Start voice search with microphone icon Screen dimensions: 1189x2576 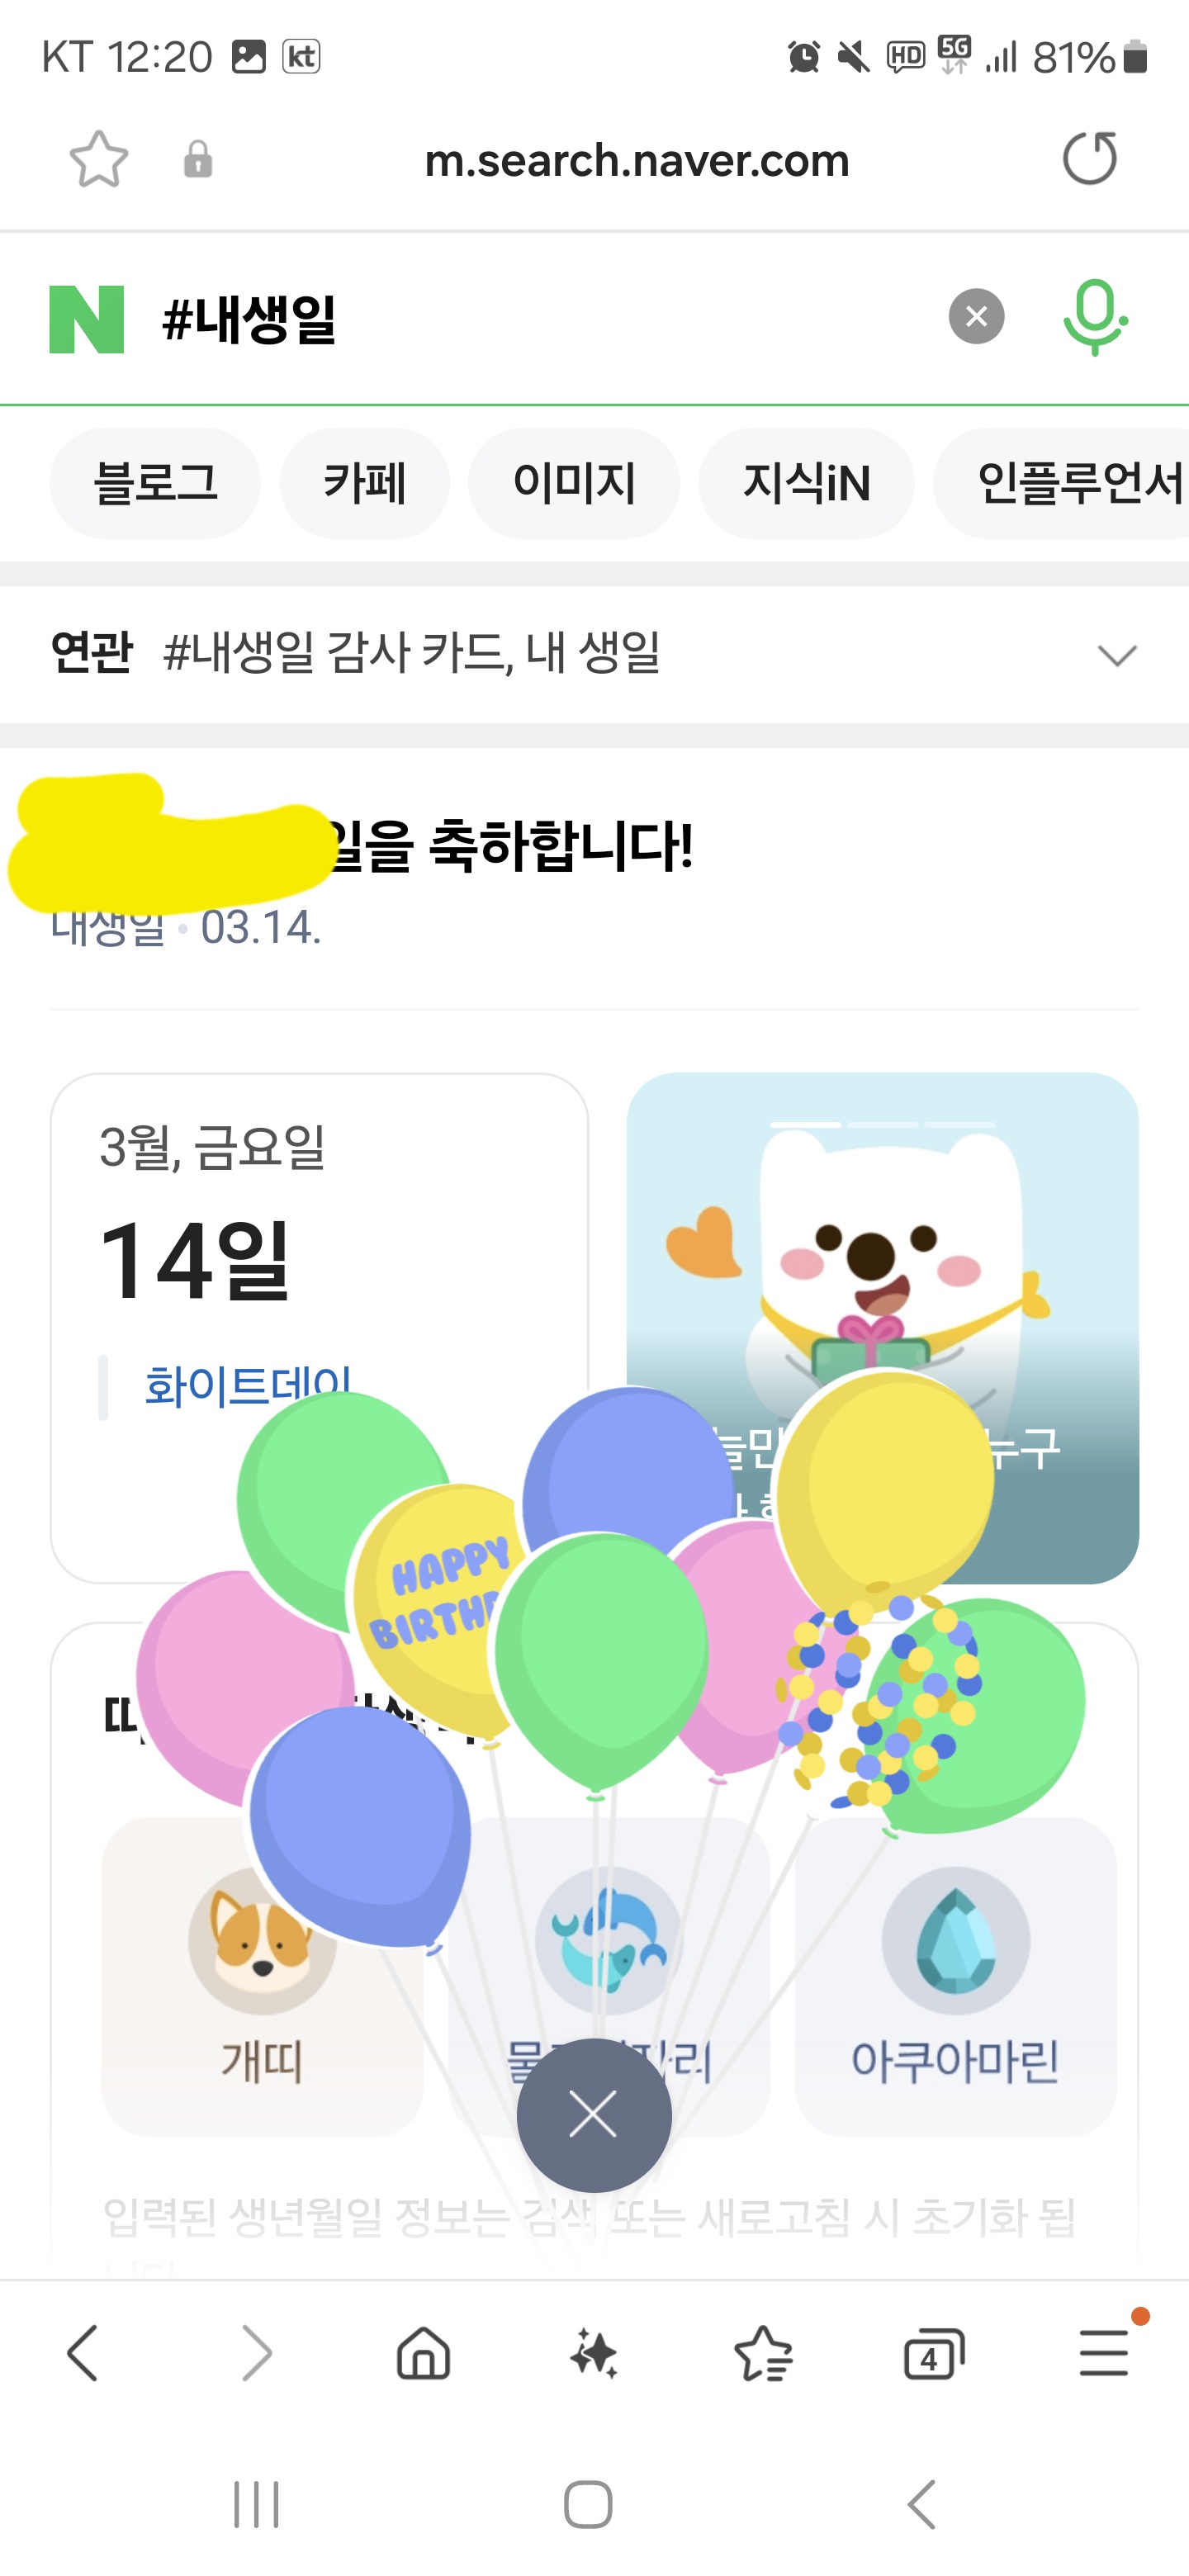tap(1094, 317)
